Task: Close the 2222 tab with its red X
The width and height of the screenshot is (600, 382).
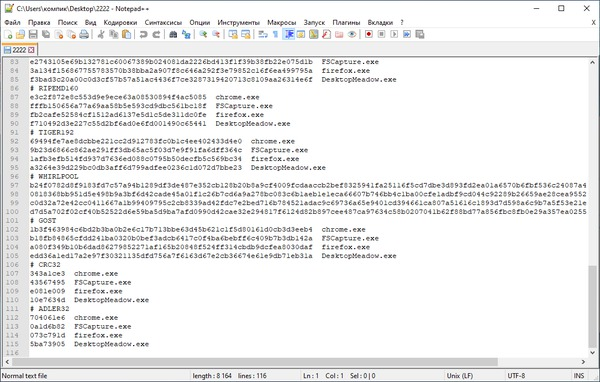Action: (31, 50)
